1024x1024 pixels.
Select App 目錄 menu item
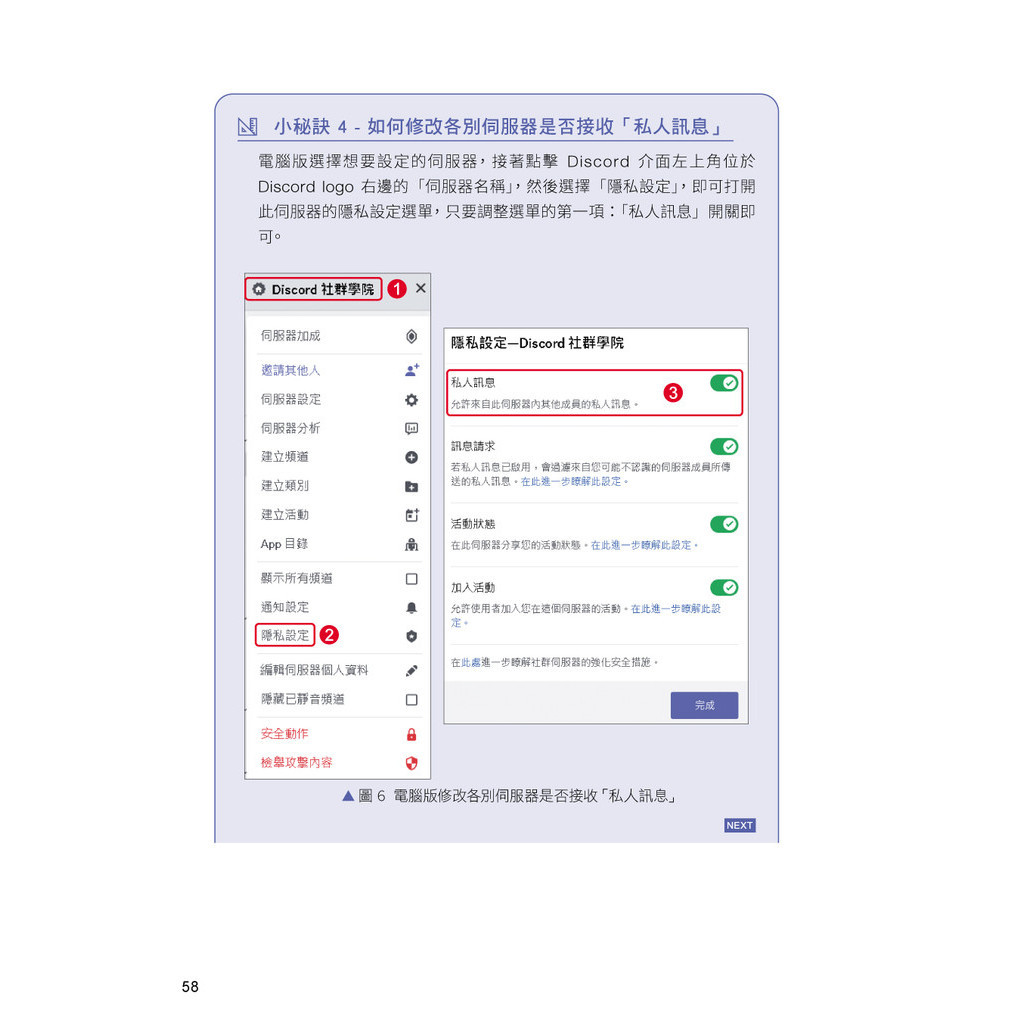[x=338, y=544]
